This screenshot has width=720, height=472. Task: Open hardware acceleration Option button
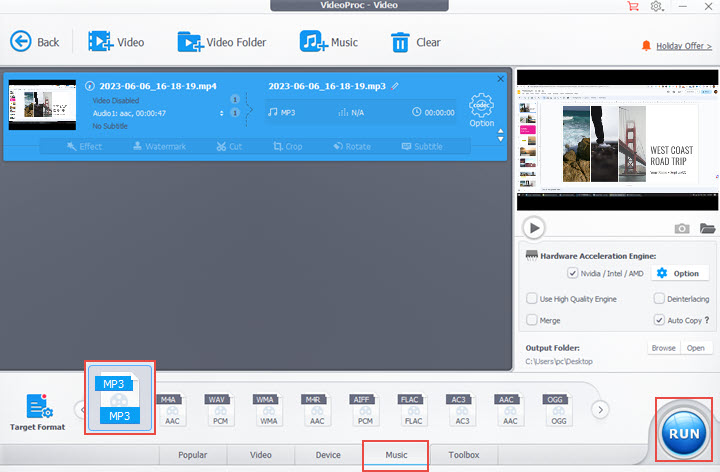click(x=681, y=273)
